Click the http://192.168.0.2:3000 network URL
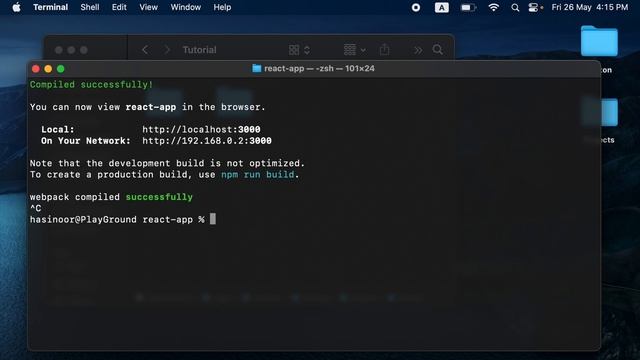 pyautogui.click(x=207, y=141)
